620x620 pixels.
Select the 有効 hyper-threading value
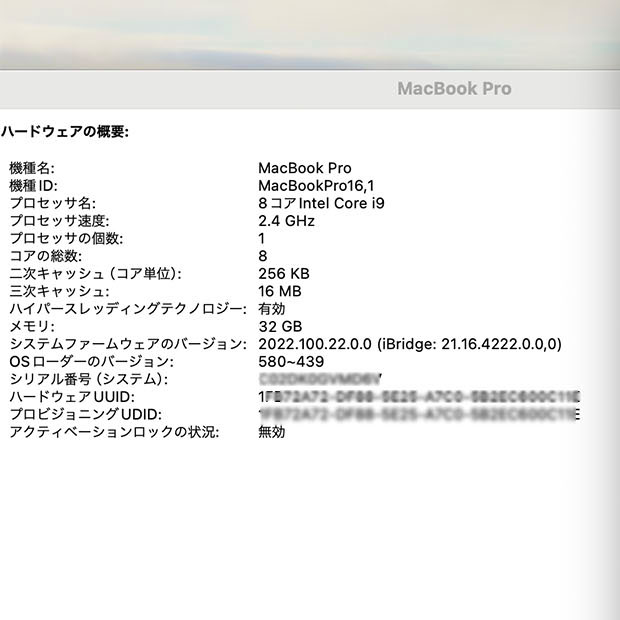[272, 309]
